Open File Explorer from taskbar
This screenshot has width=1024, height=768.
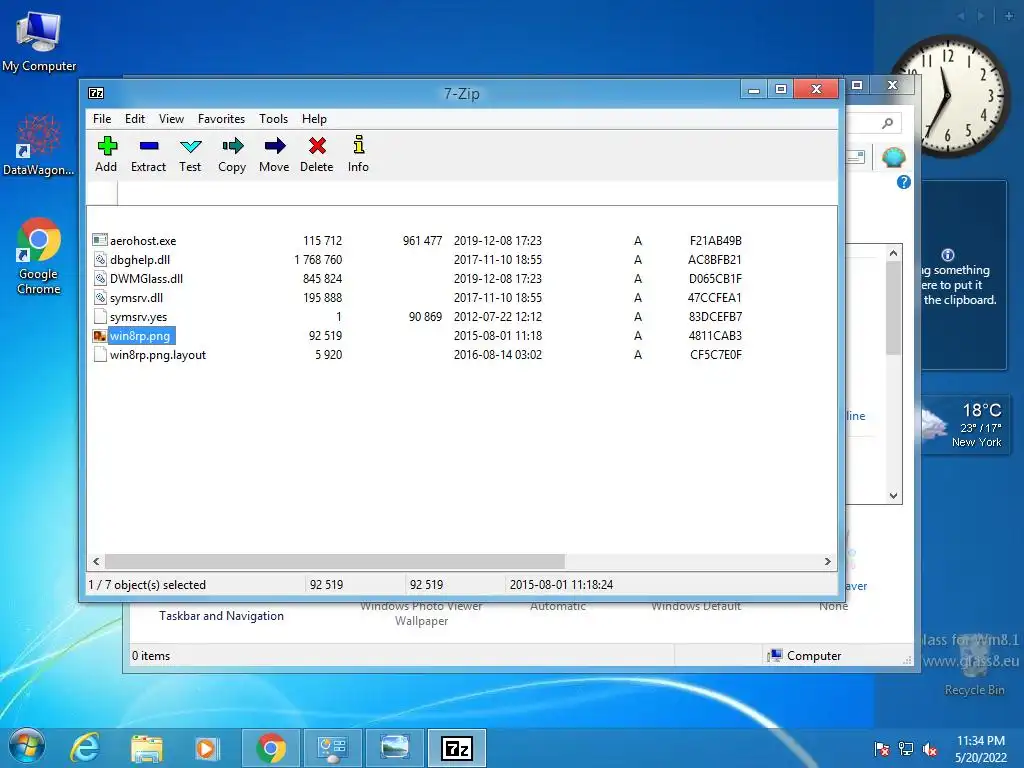(147, 748)
